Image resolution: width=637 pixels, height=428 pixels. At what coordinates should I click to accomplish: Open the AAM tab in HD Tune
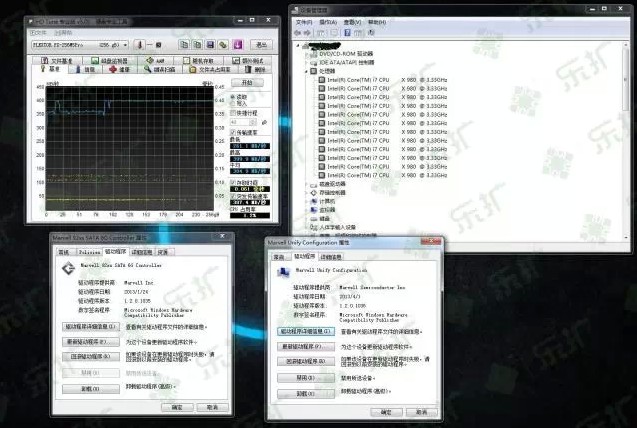[155, 61]
